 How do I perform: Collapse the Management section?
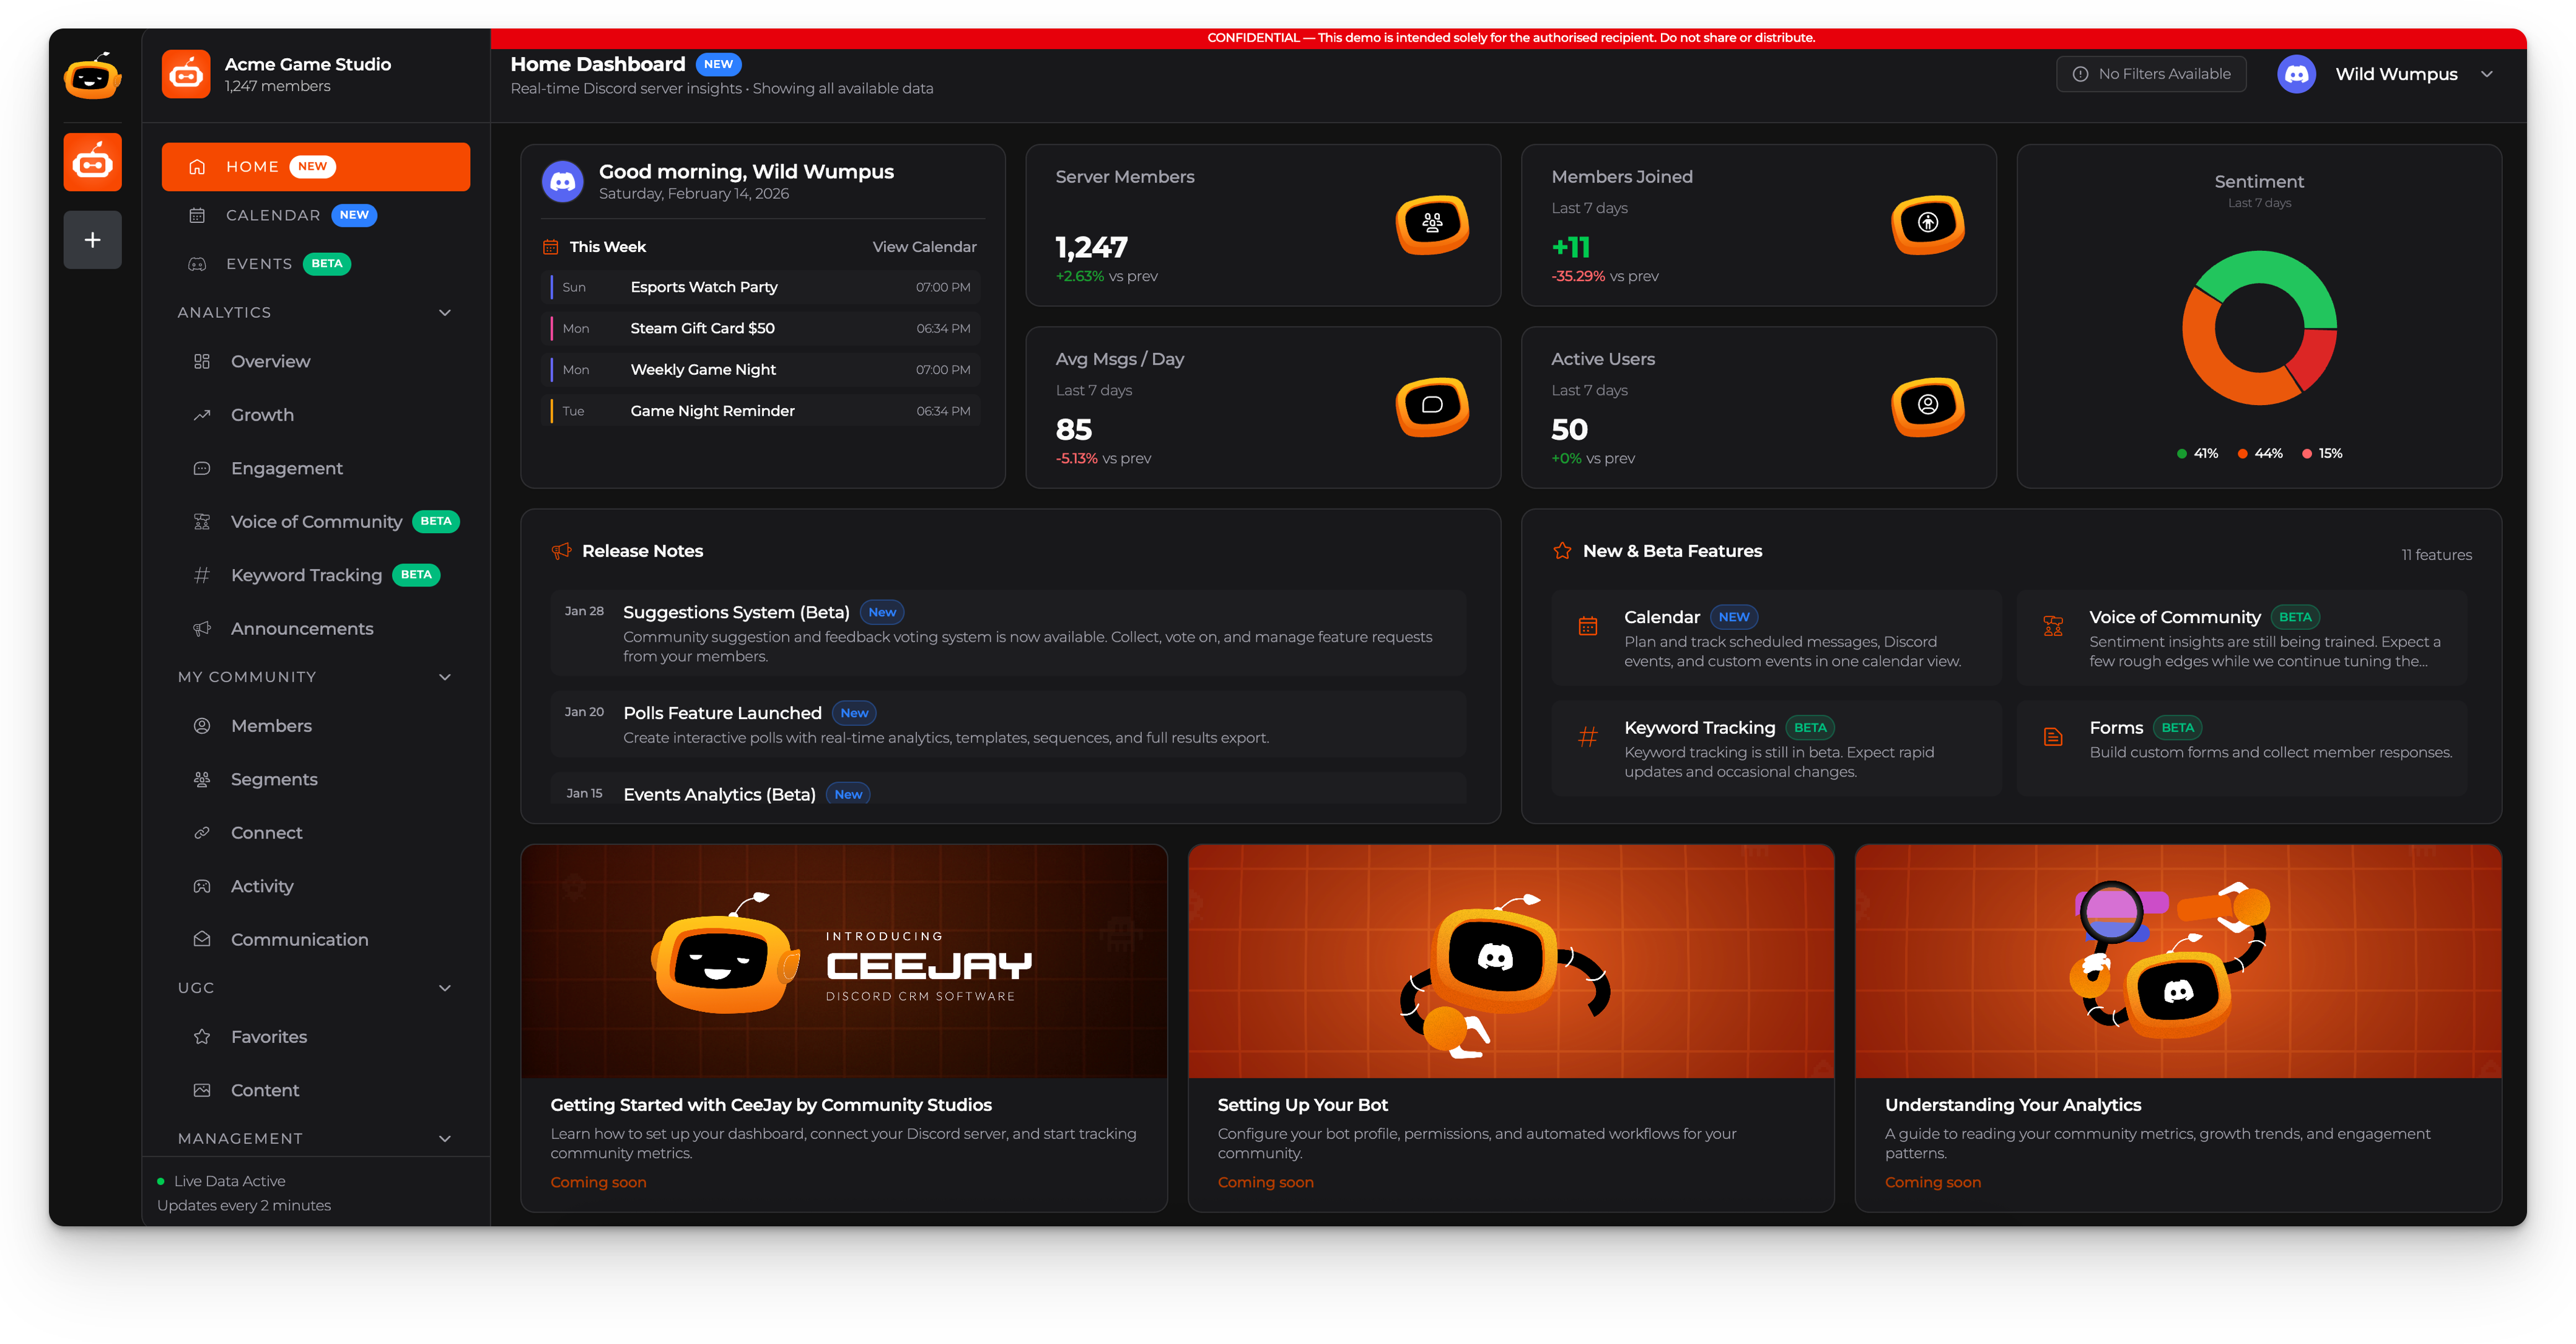(x=444, y=1138)
